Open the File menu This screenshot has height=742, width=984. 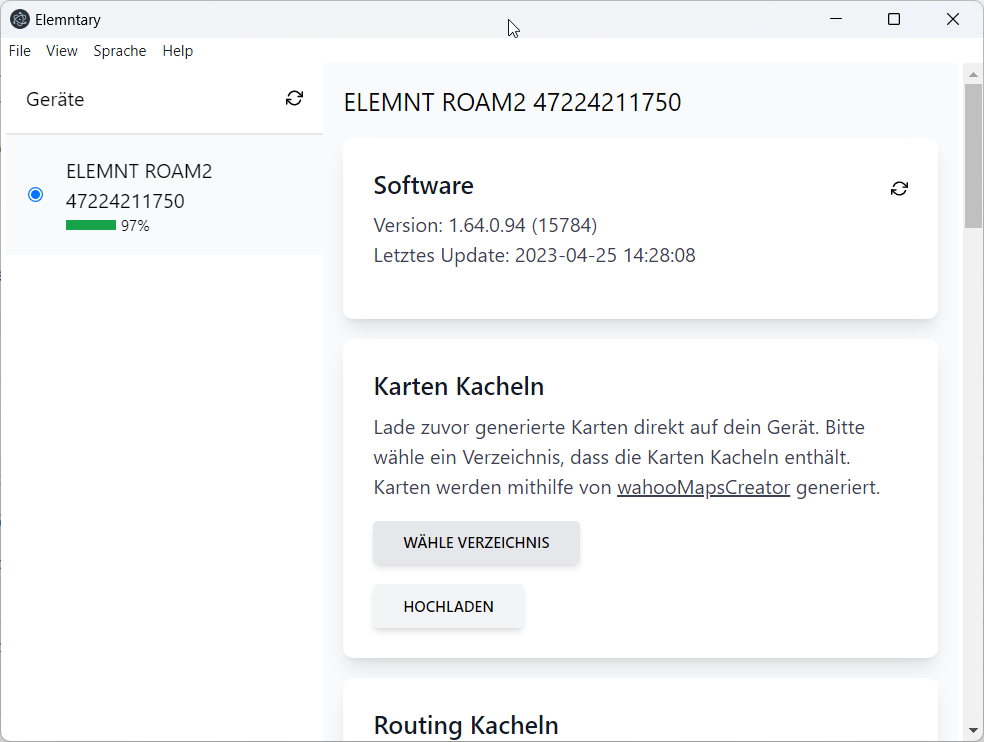tap(19, 51)
